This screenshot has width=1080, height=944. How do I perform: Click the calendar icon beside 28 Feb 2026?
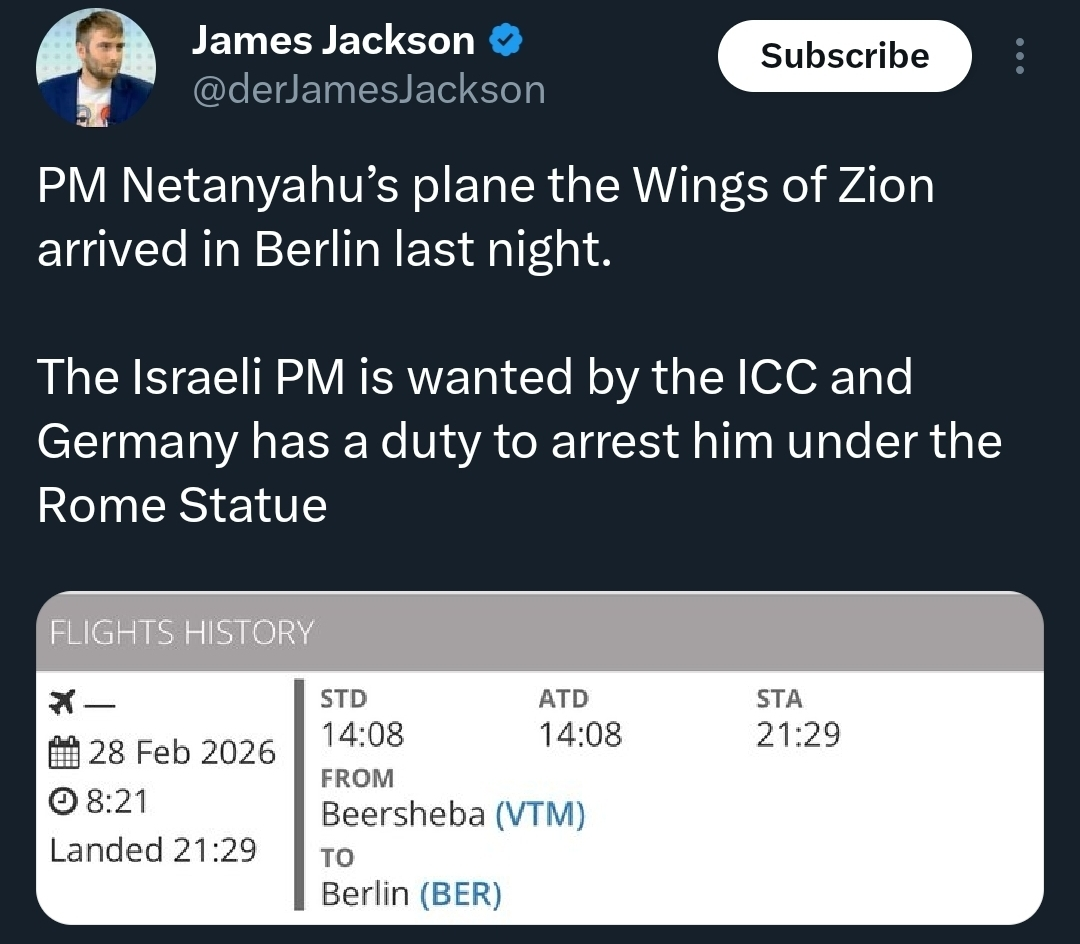63,752
